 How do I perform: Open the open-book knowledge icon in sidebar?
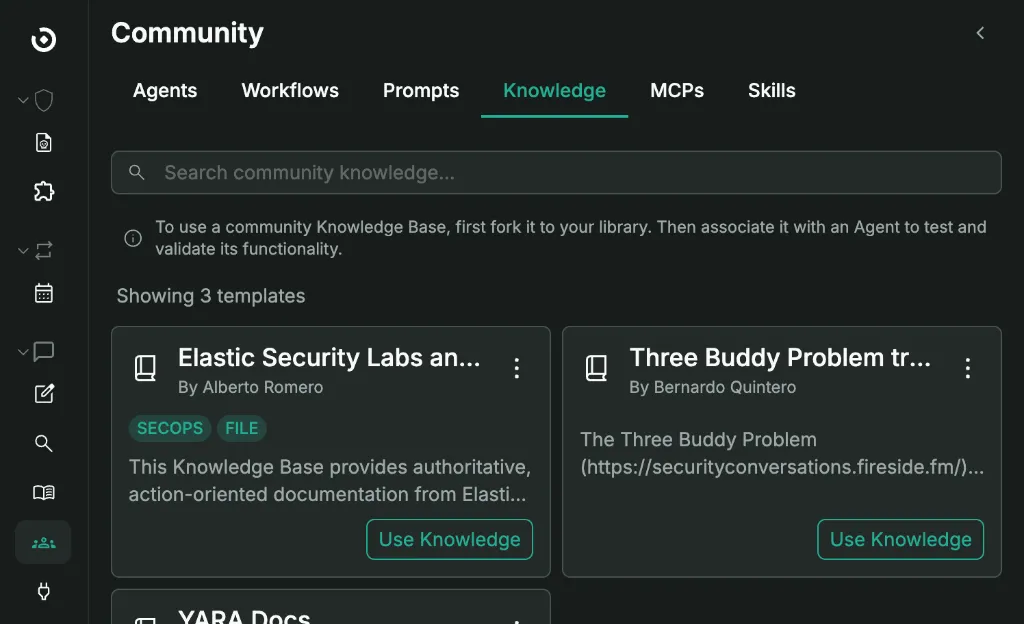(44, 492)
